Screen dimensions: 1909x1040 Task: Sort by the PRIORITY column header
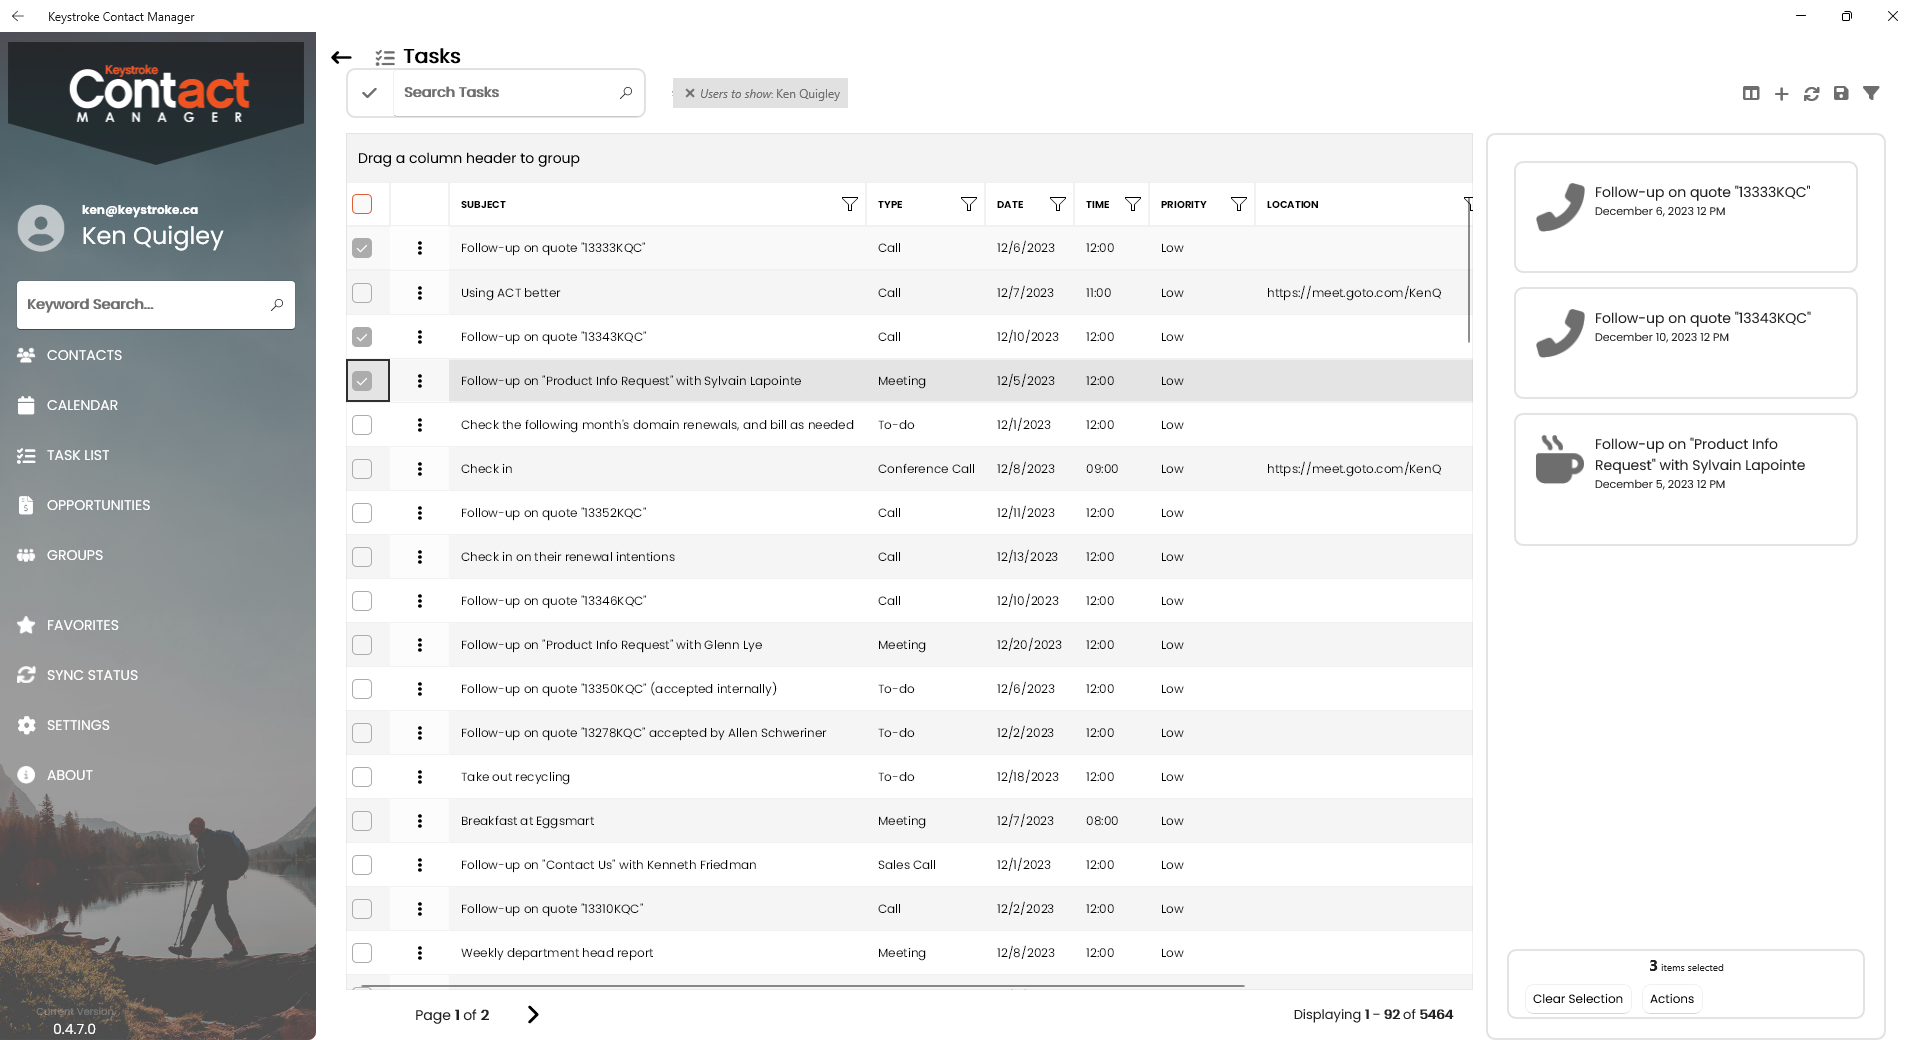(x=1183, y=204)
